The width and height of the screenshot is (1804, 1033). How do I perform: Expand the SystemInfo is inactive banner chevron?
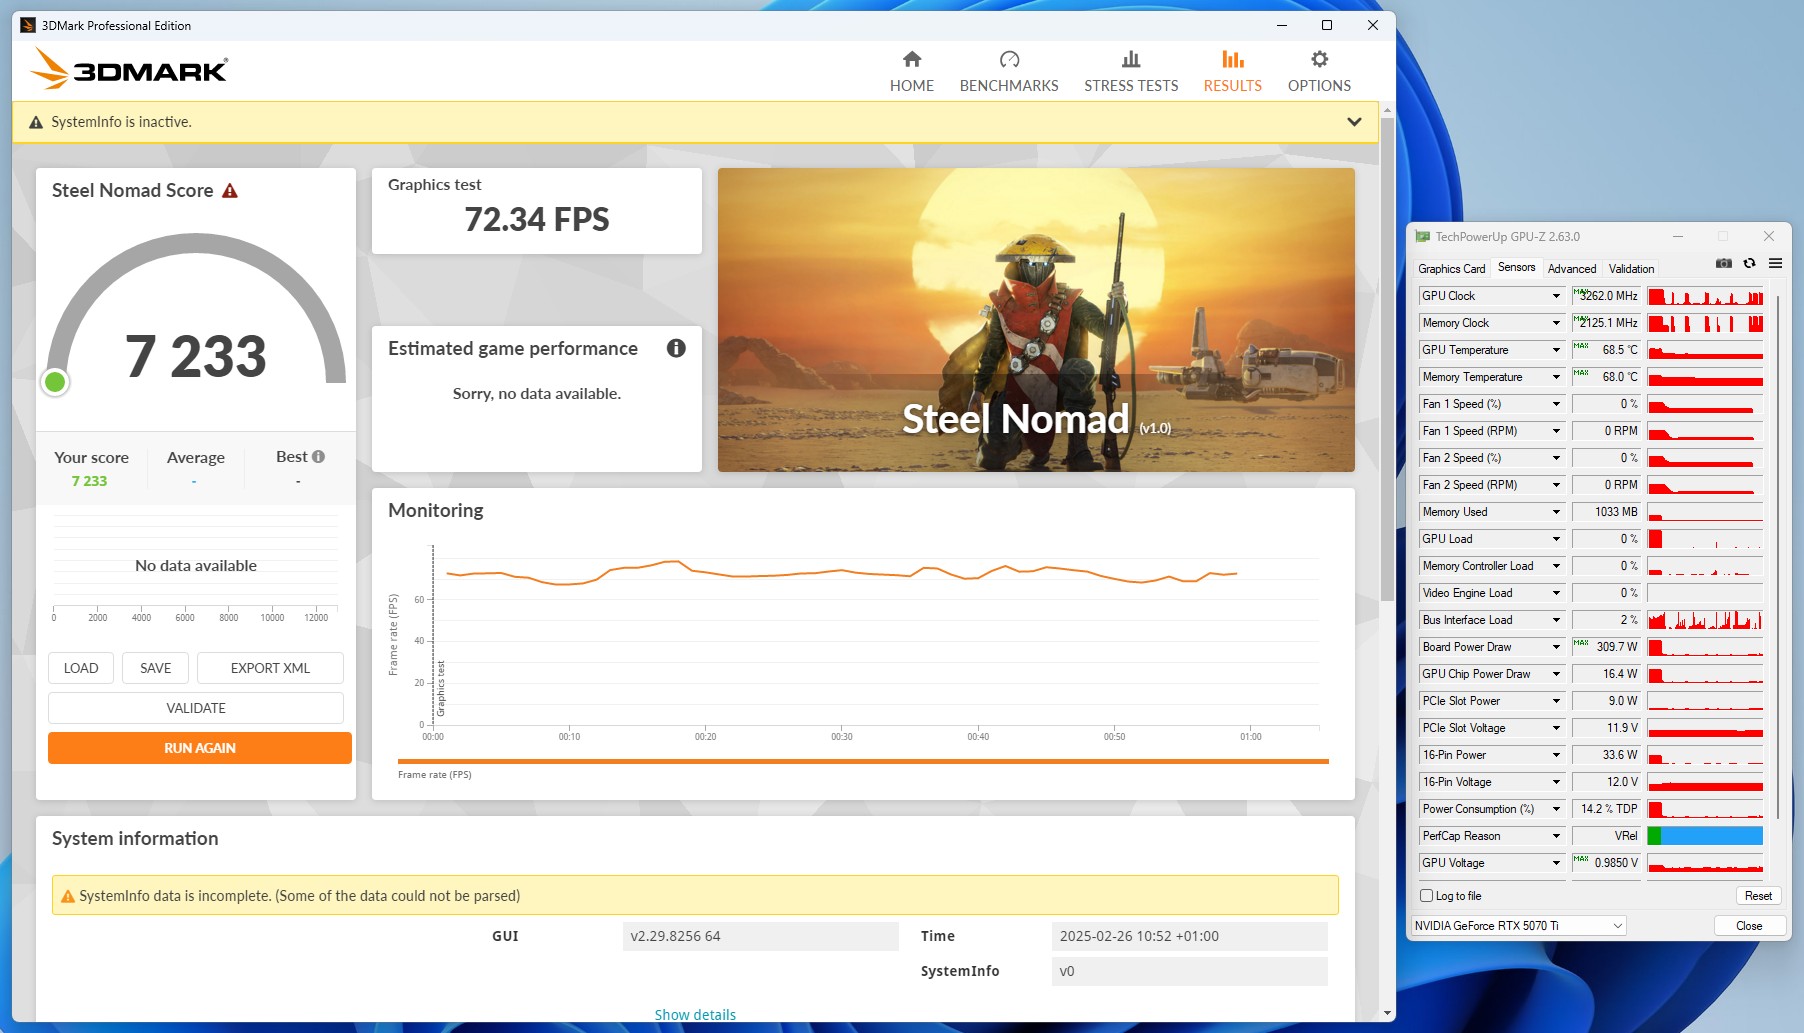1354,122
